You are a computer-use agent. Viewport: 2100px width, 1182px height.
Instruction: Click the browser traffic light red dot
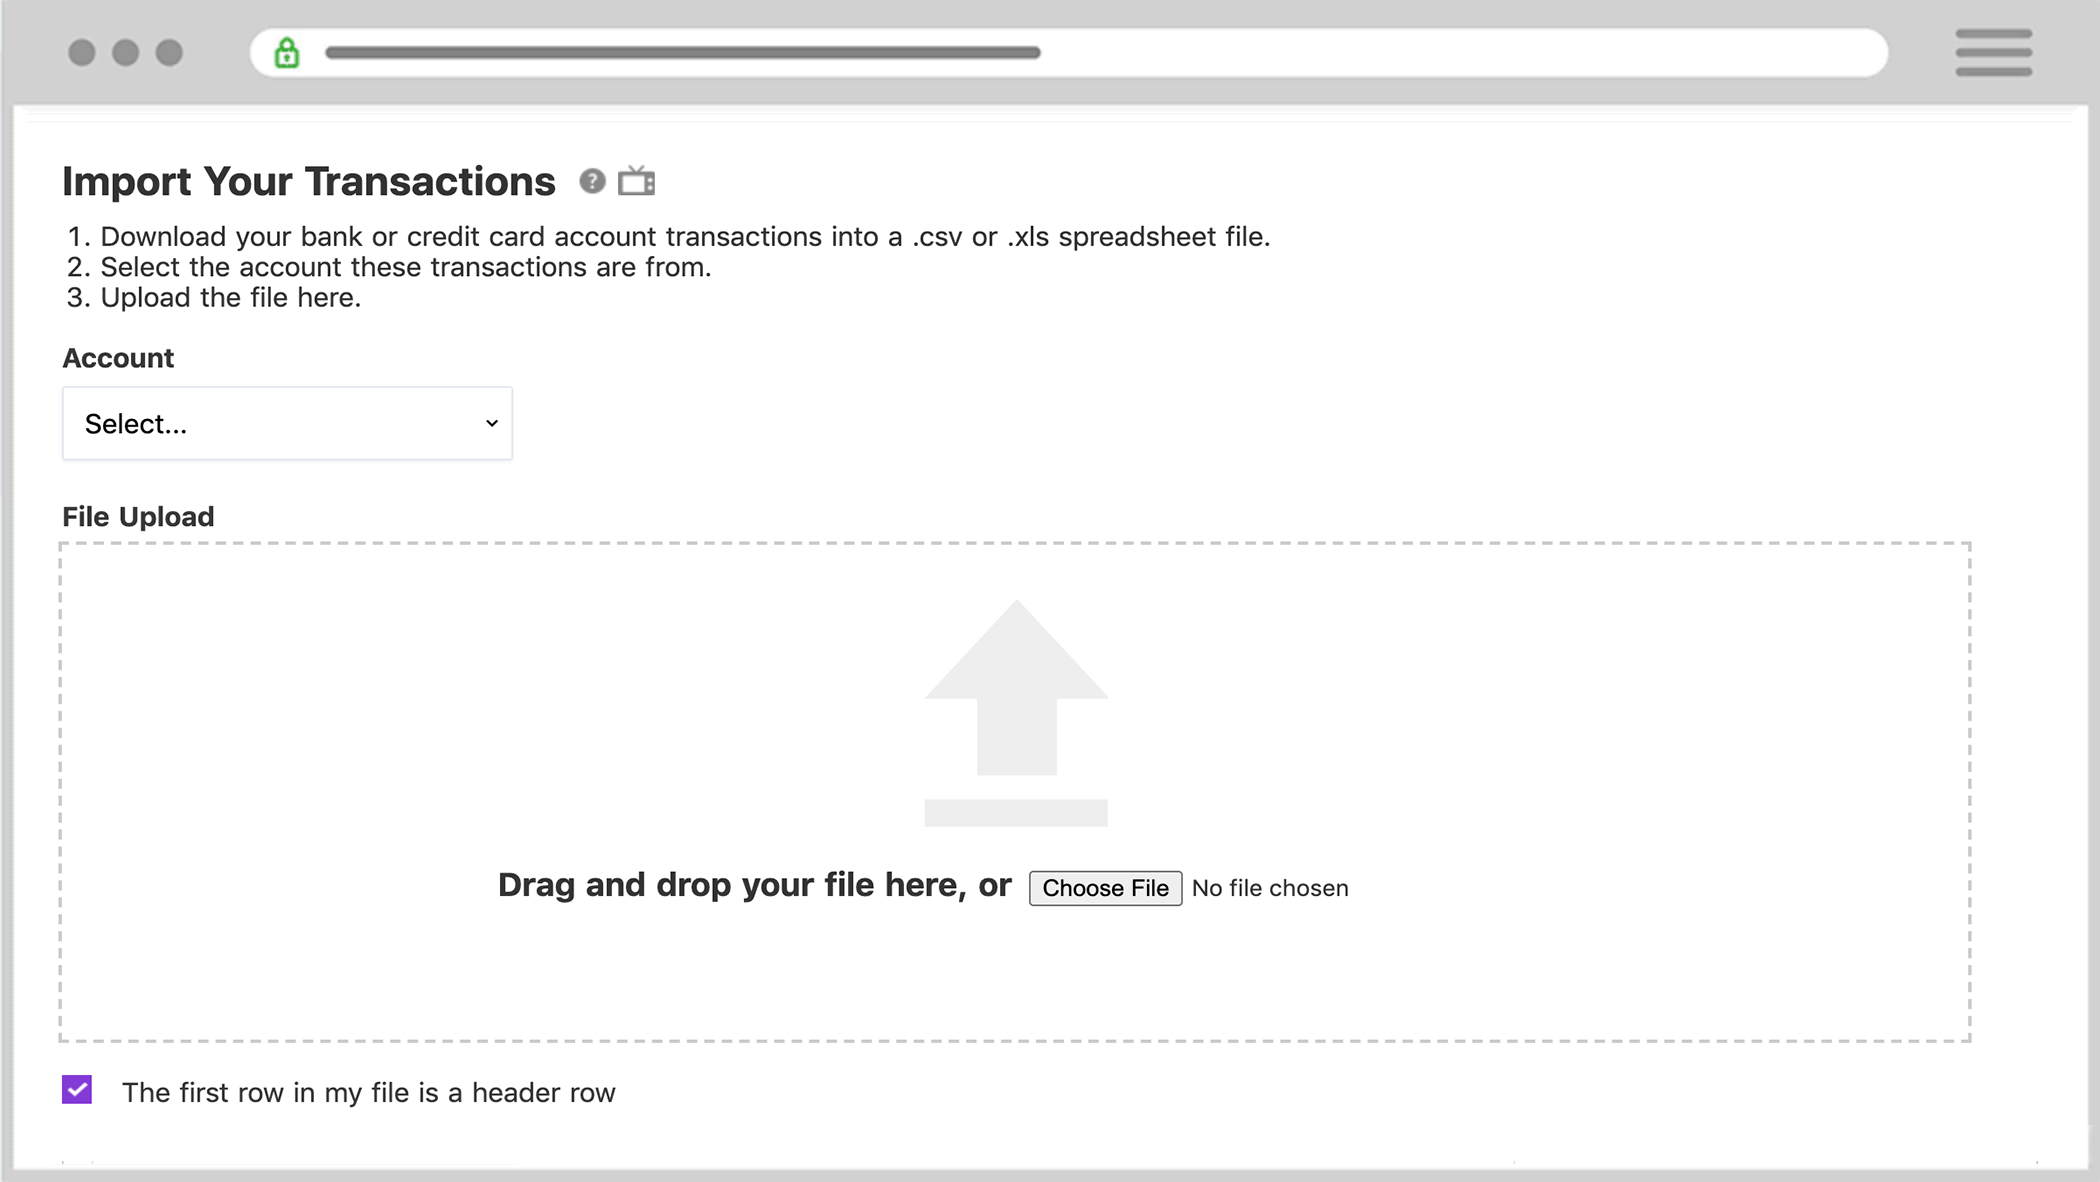tap(81, 53)
